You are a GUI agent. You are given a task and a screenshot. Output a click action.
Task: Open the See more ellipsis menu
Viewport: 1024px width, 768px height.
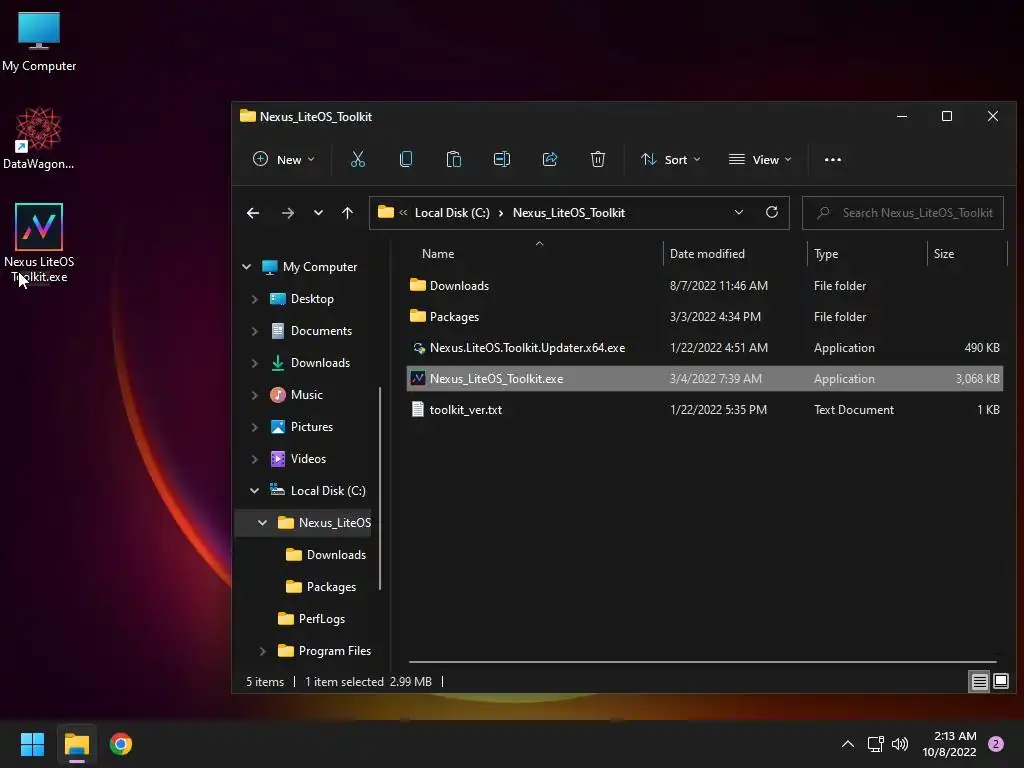click(833, 159)
